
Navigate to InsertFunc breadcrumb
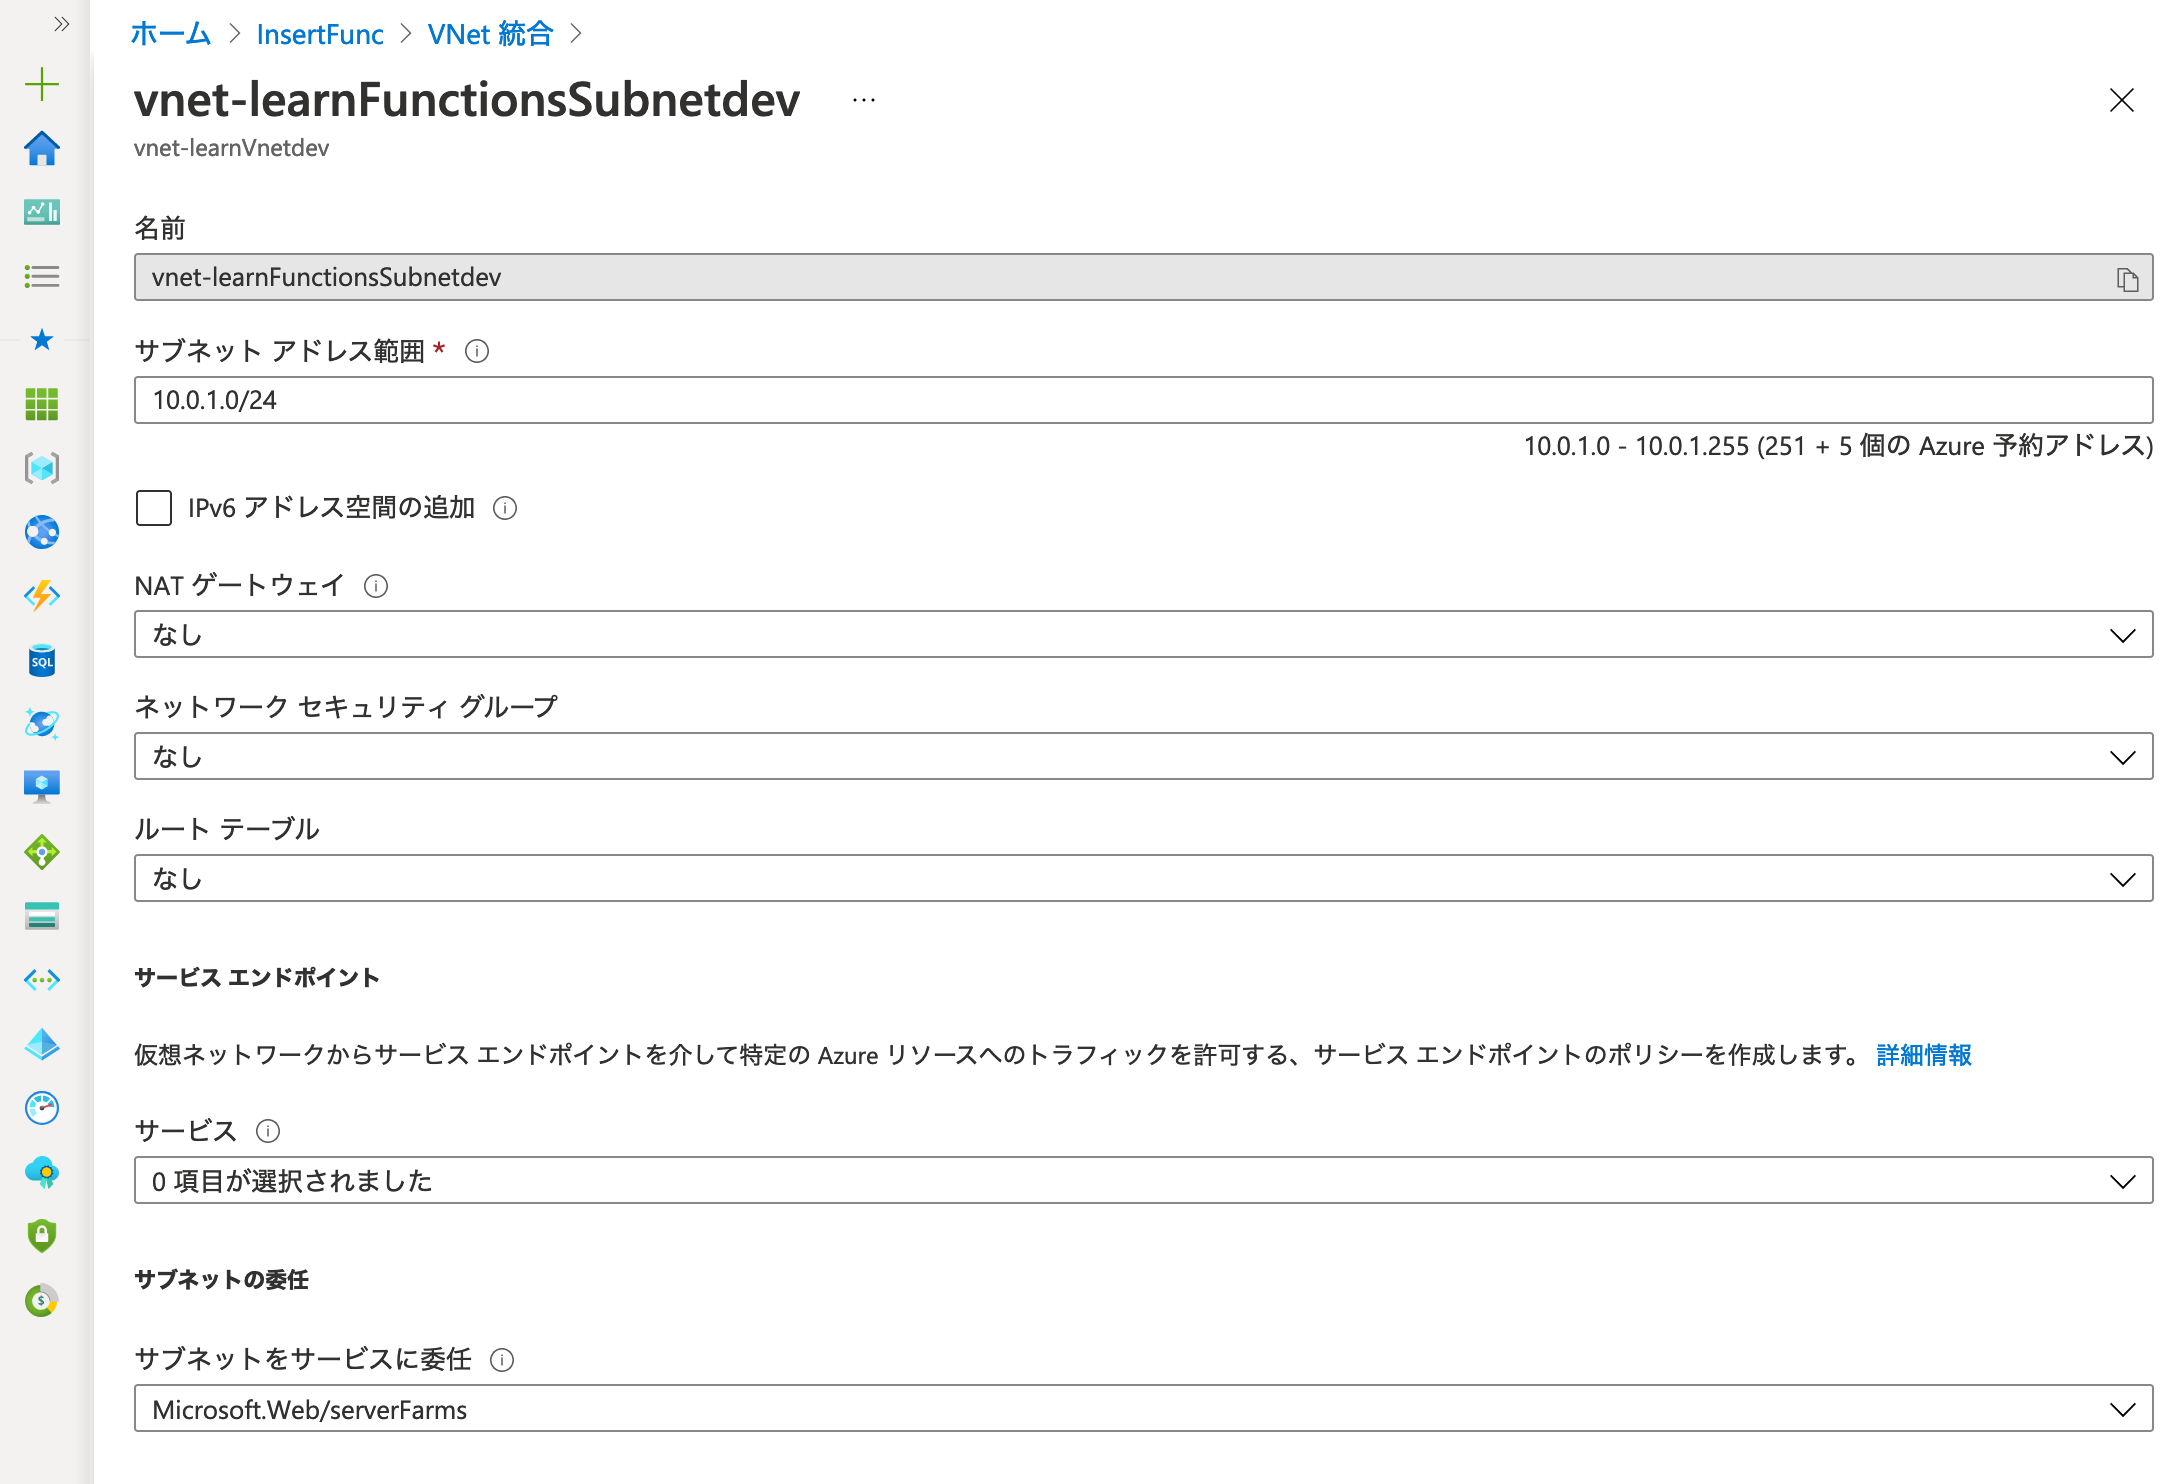[319, 34]
